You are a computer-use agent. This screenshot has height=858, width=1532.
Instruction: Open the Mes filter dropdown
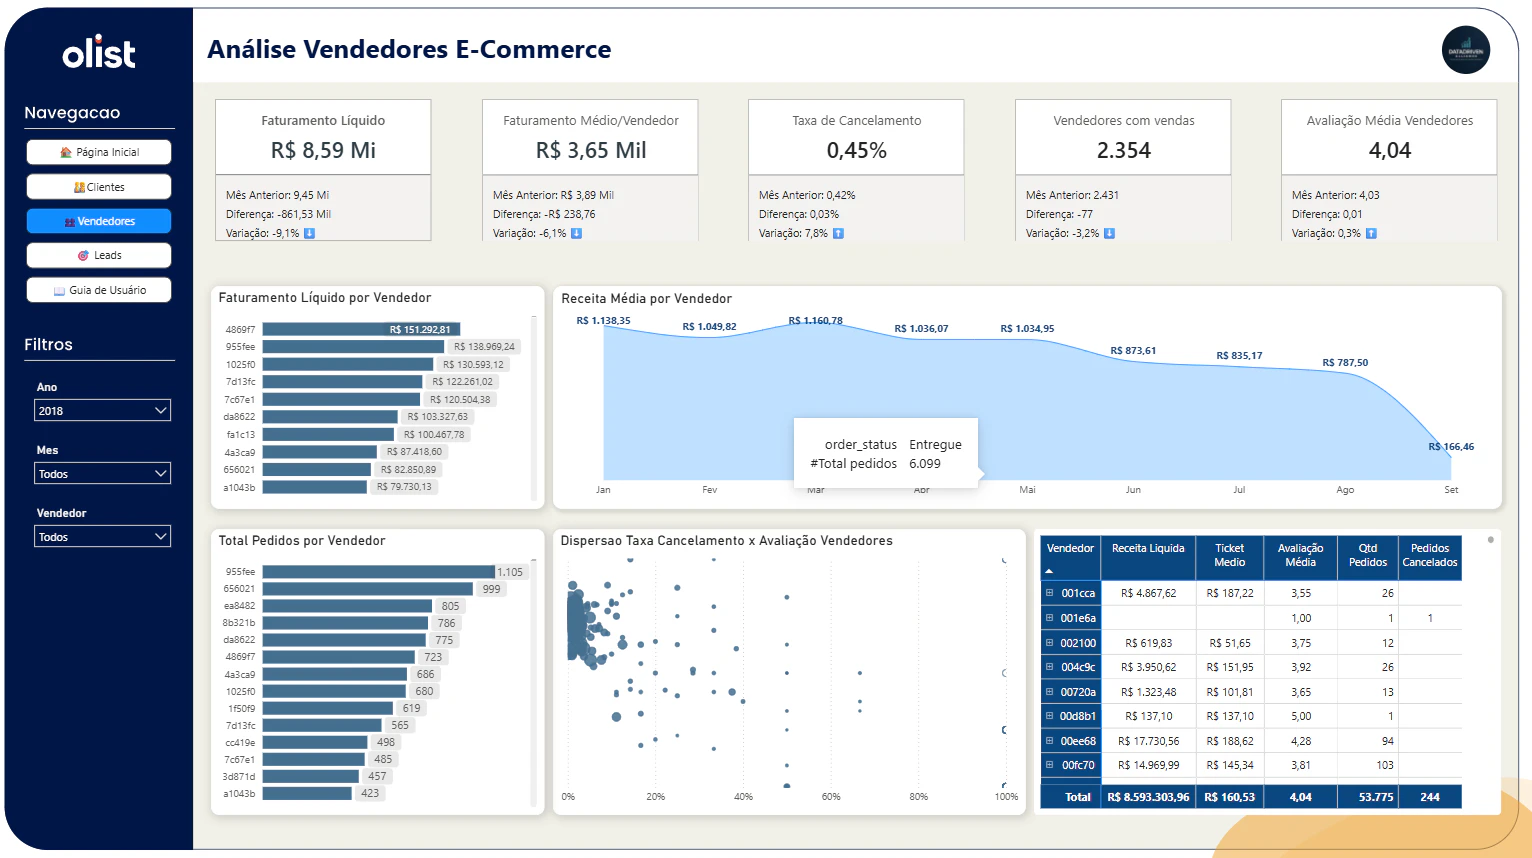(102, 473)
